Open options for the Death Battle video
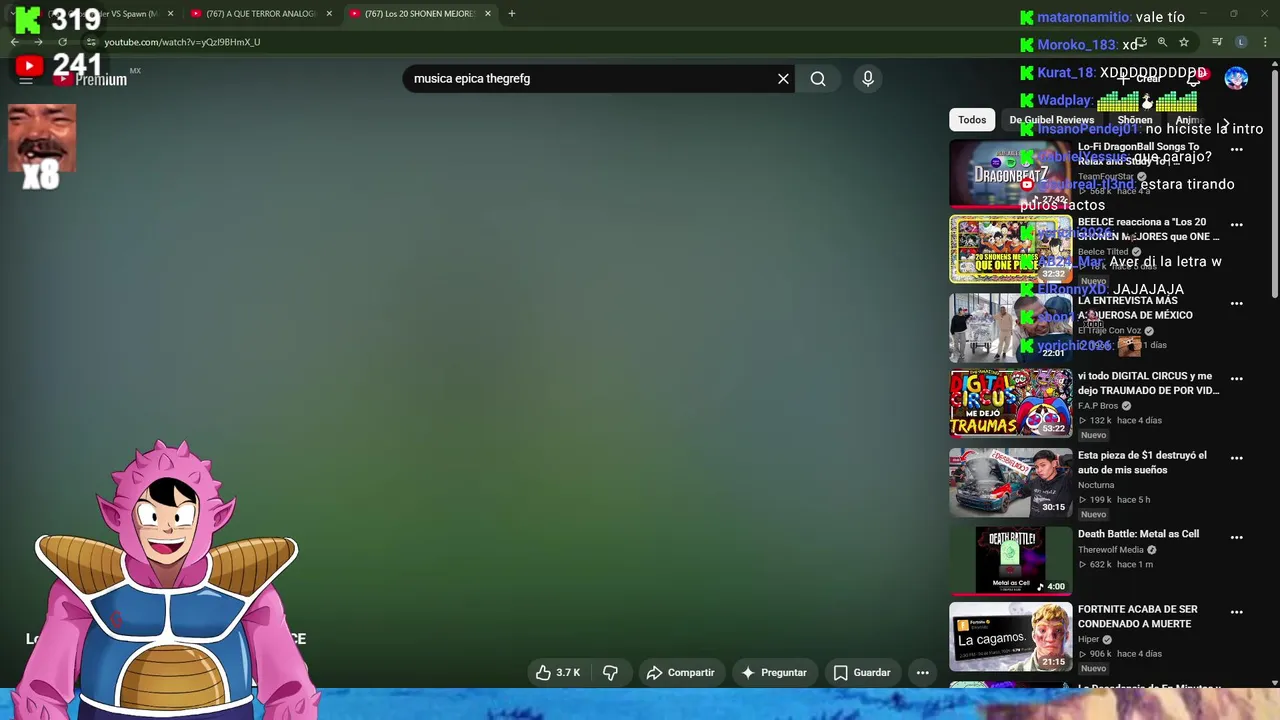Image resolution: width=1280 pixels, height=720 pixels. [x=1237, y=537]
